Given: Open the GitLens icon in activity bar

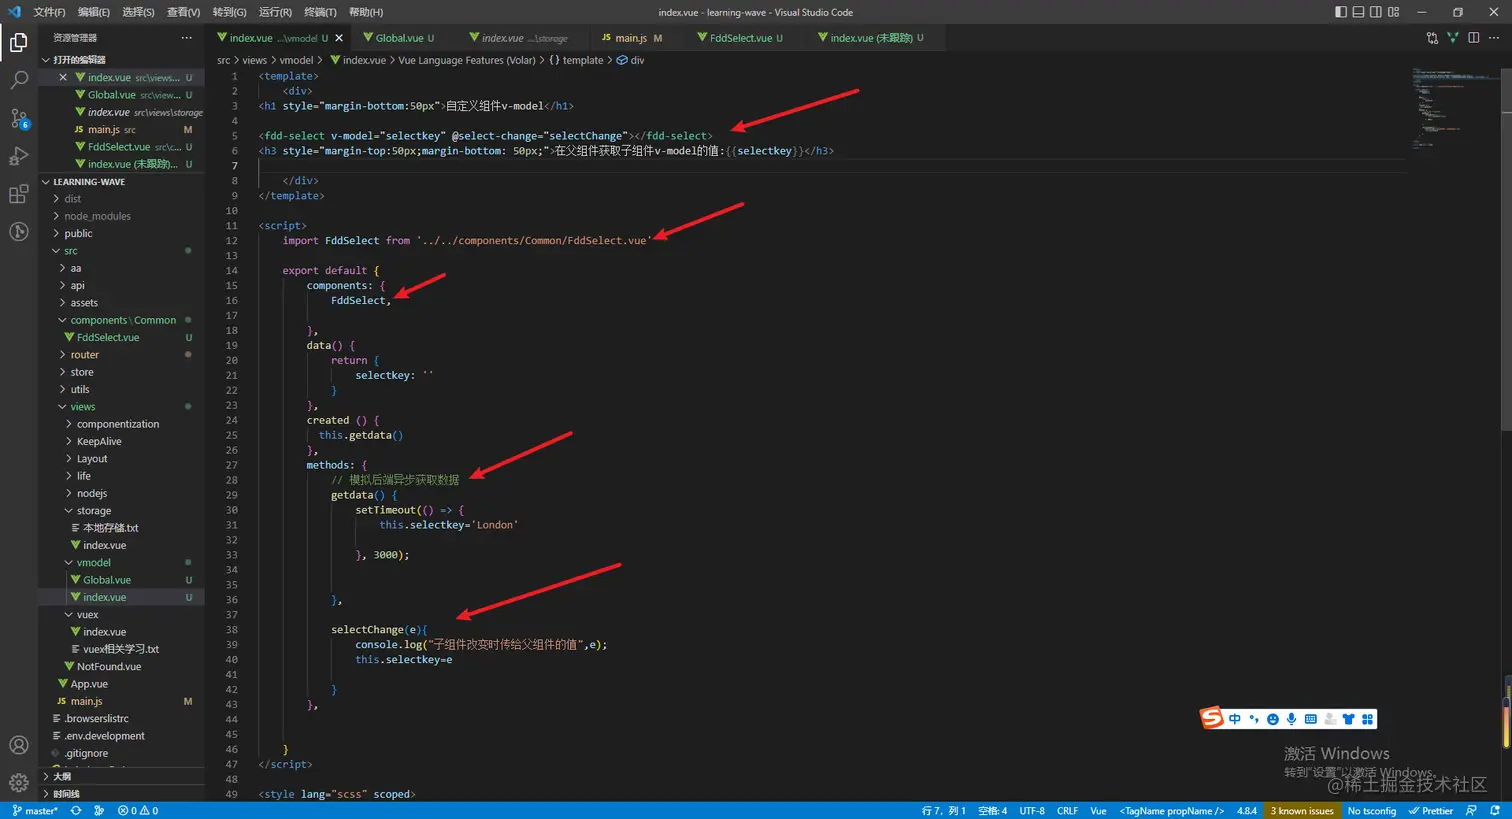Looking at the screenshot, I should click(x=18, y=232).
